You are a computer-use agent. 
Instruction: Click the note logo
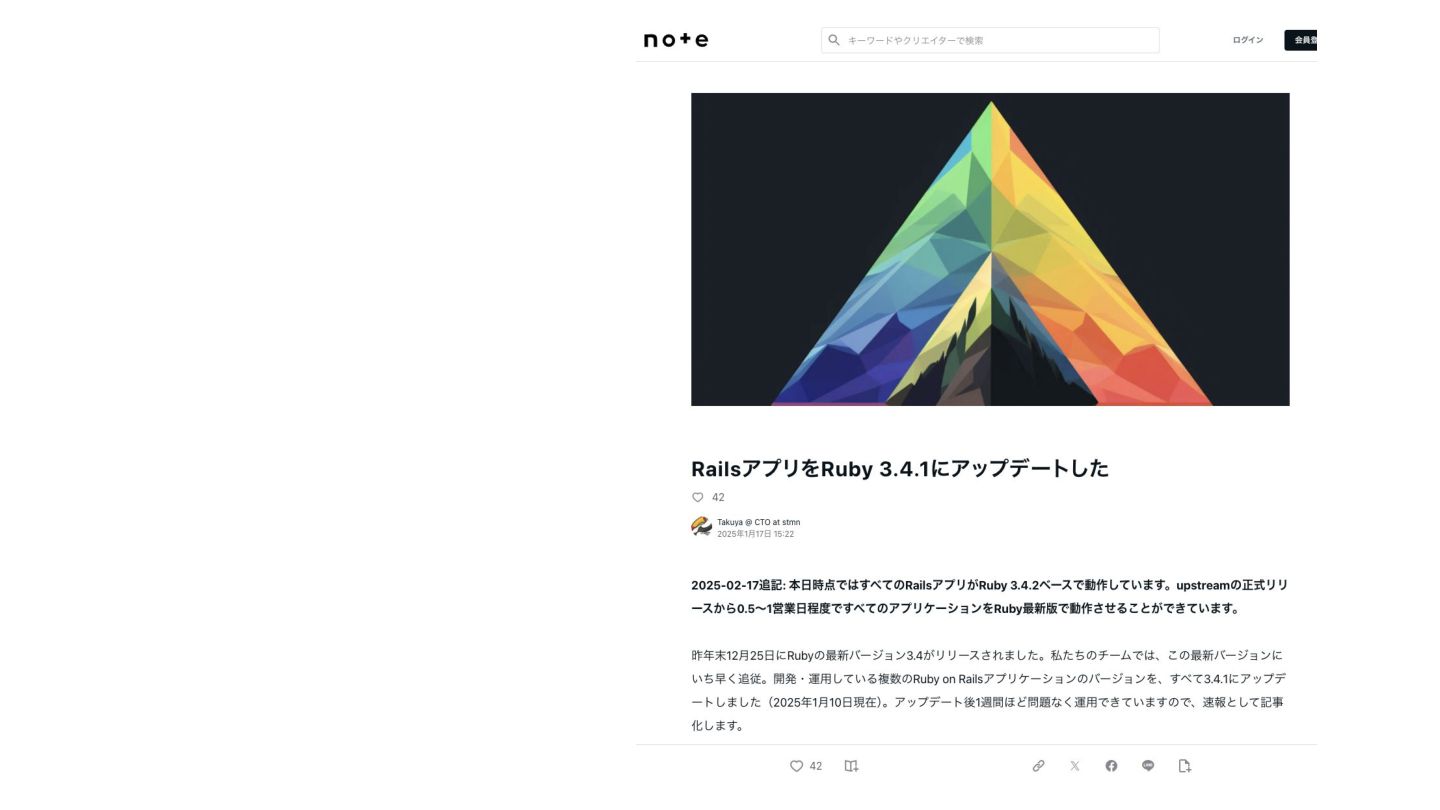(676, 40)
